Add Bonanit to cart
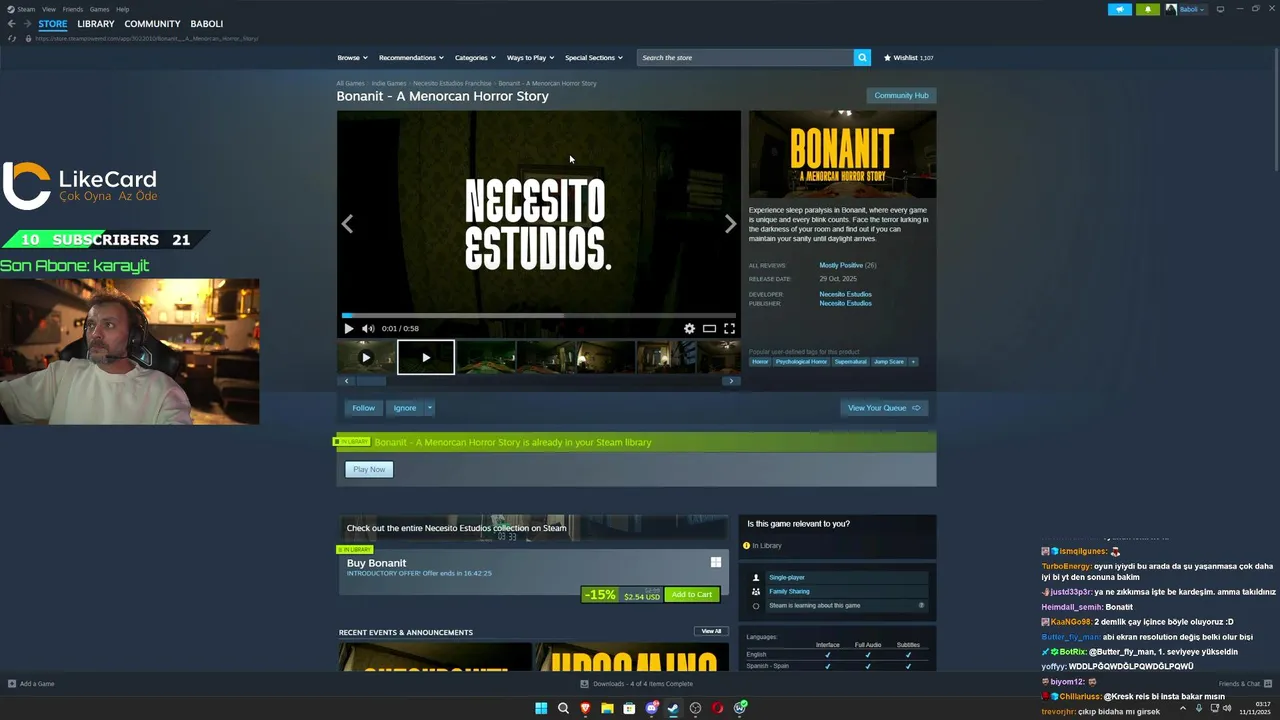Screen dimensions: 1280x720 point(692,595)
